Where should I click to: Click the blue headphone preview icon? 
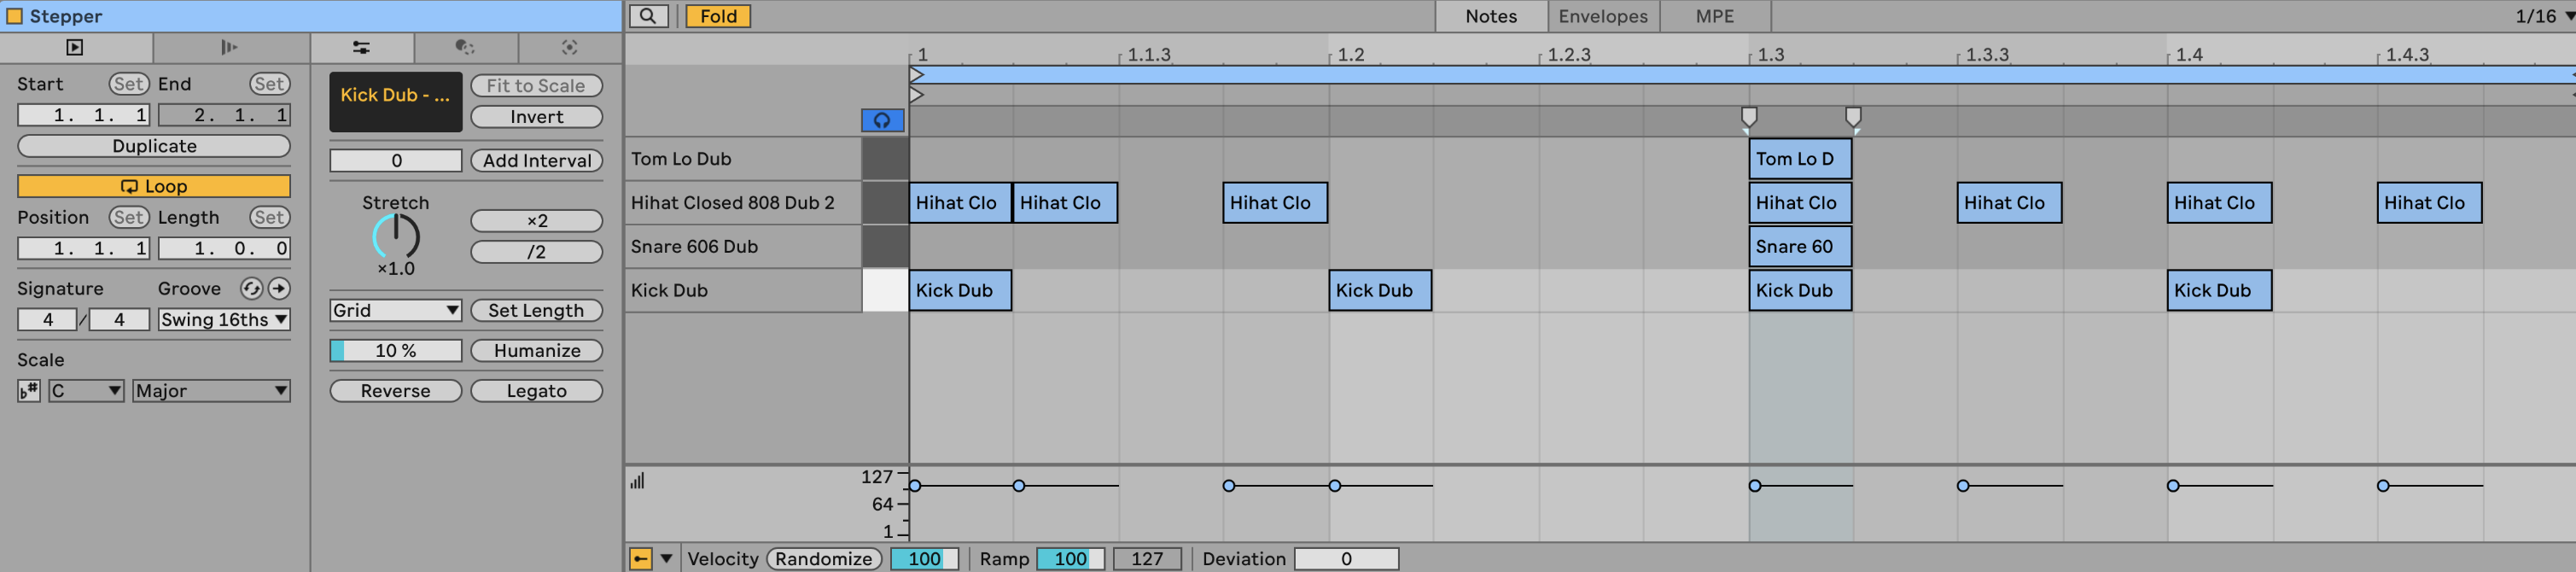[x=882, y=120]
